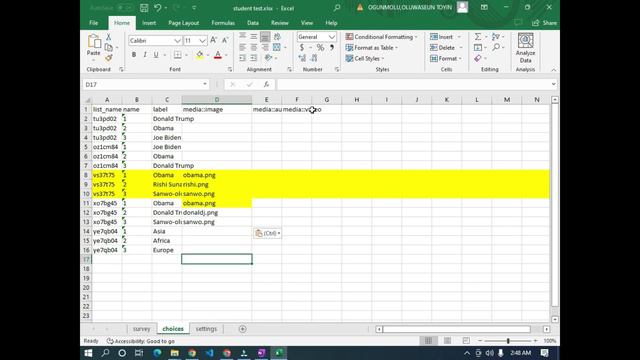The width and height of the screenshot is (640, 360).
Task: Toggle Italic formatting
Action: coord(144,55)
